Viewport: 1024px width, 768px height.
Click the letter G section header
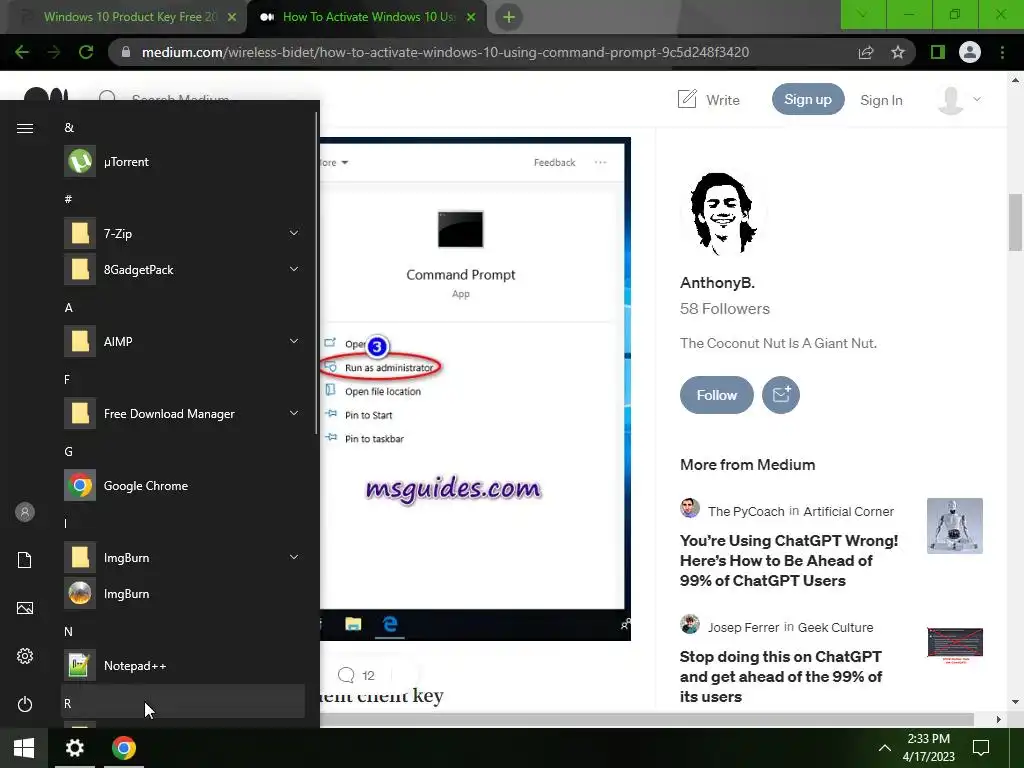[x=69, y=451]
